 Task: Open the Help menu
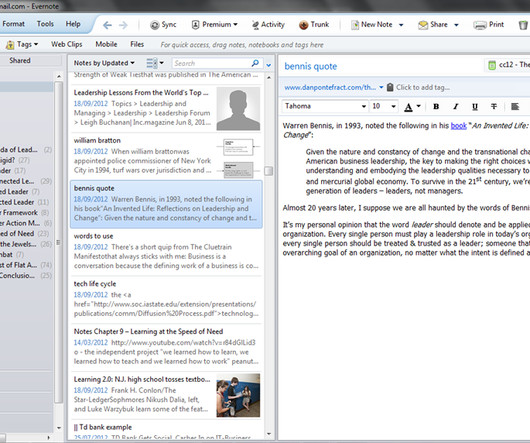click(x=73, y=24)
